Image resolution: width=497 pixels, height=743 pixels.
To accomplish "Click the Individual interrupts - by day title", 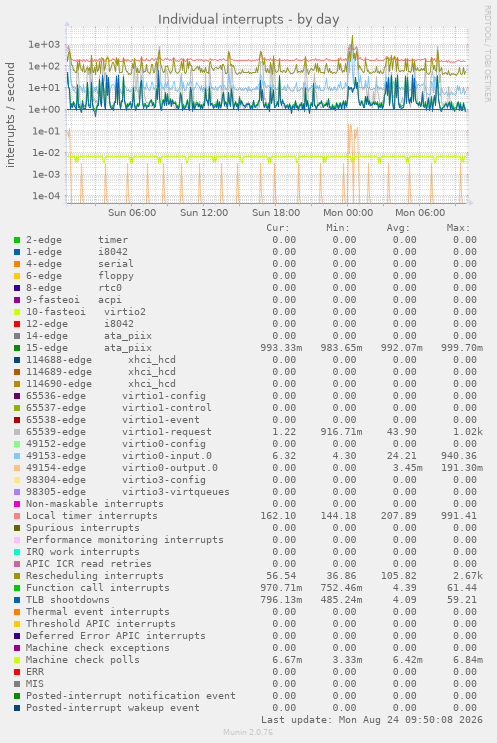I will (248, 19).
